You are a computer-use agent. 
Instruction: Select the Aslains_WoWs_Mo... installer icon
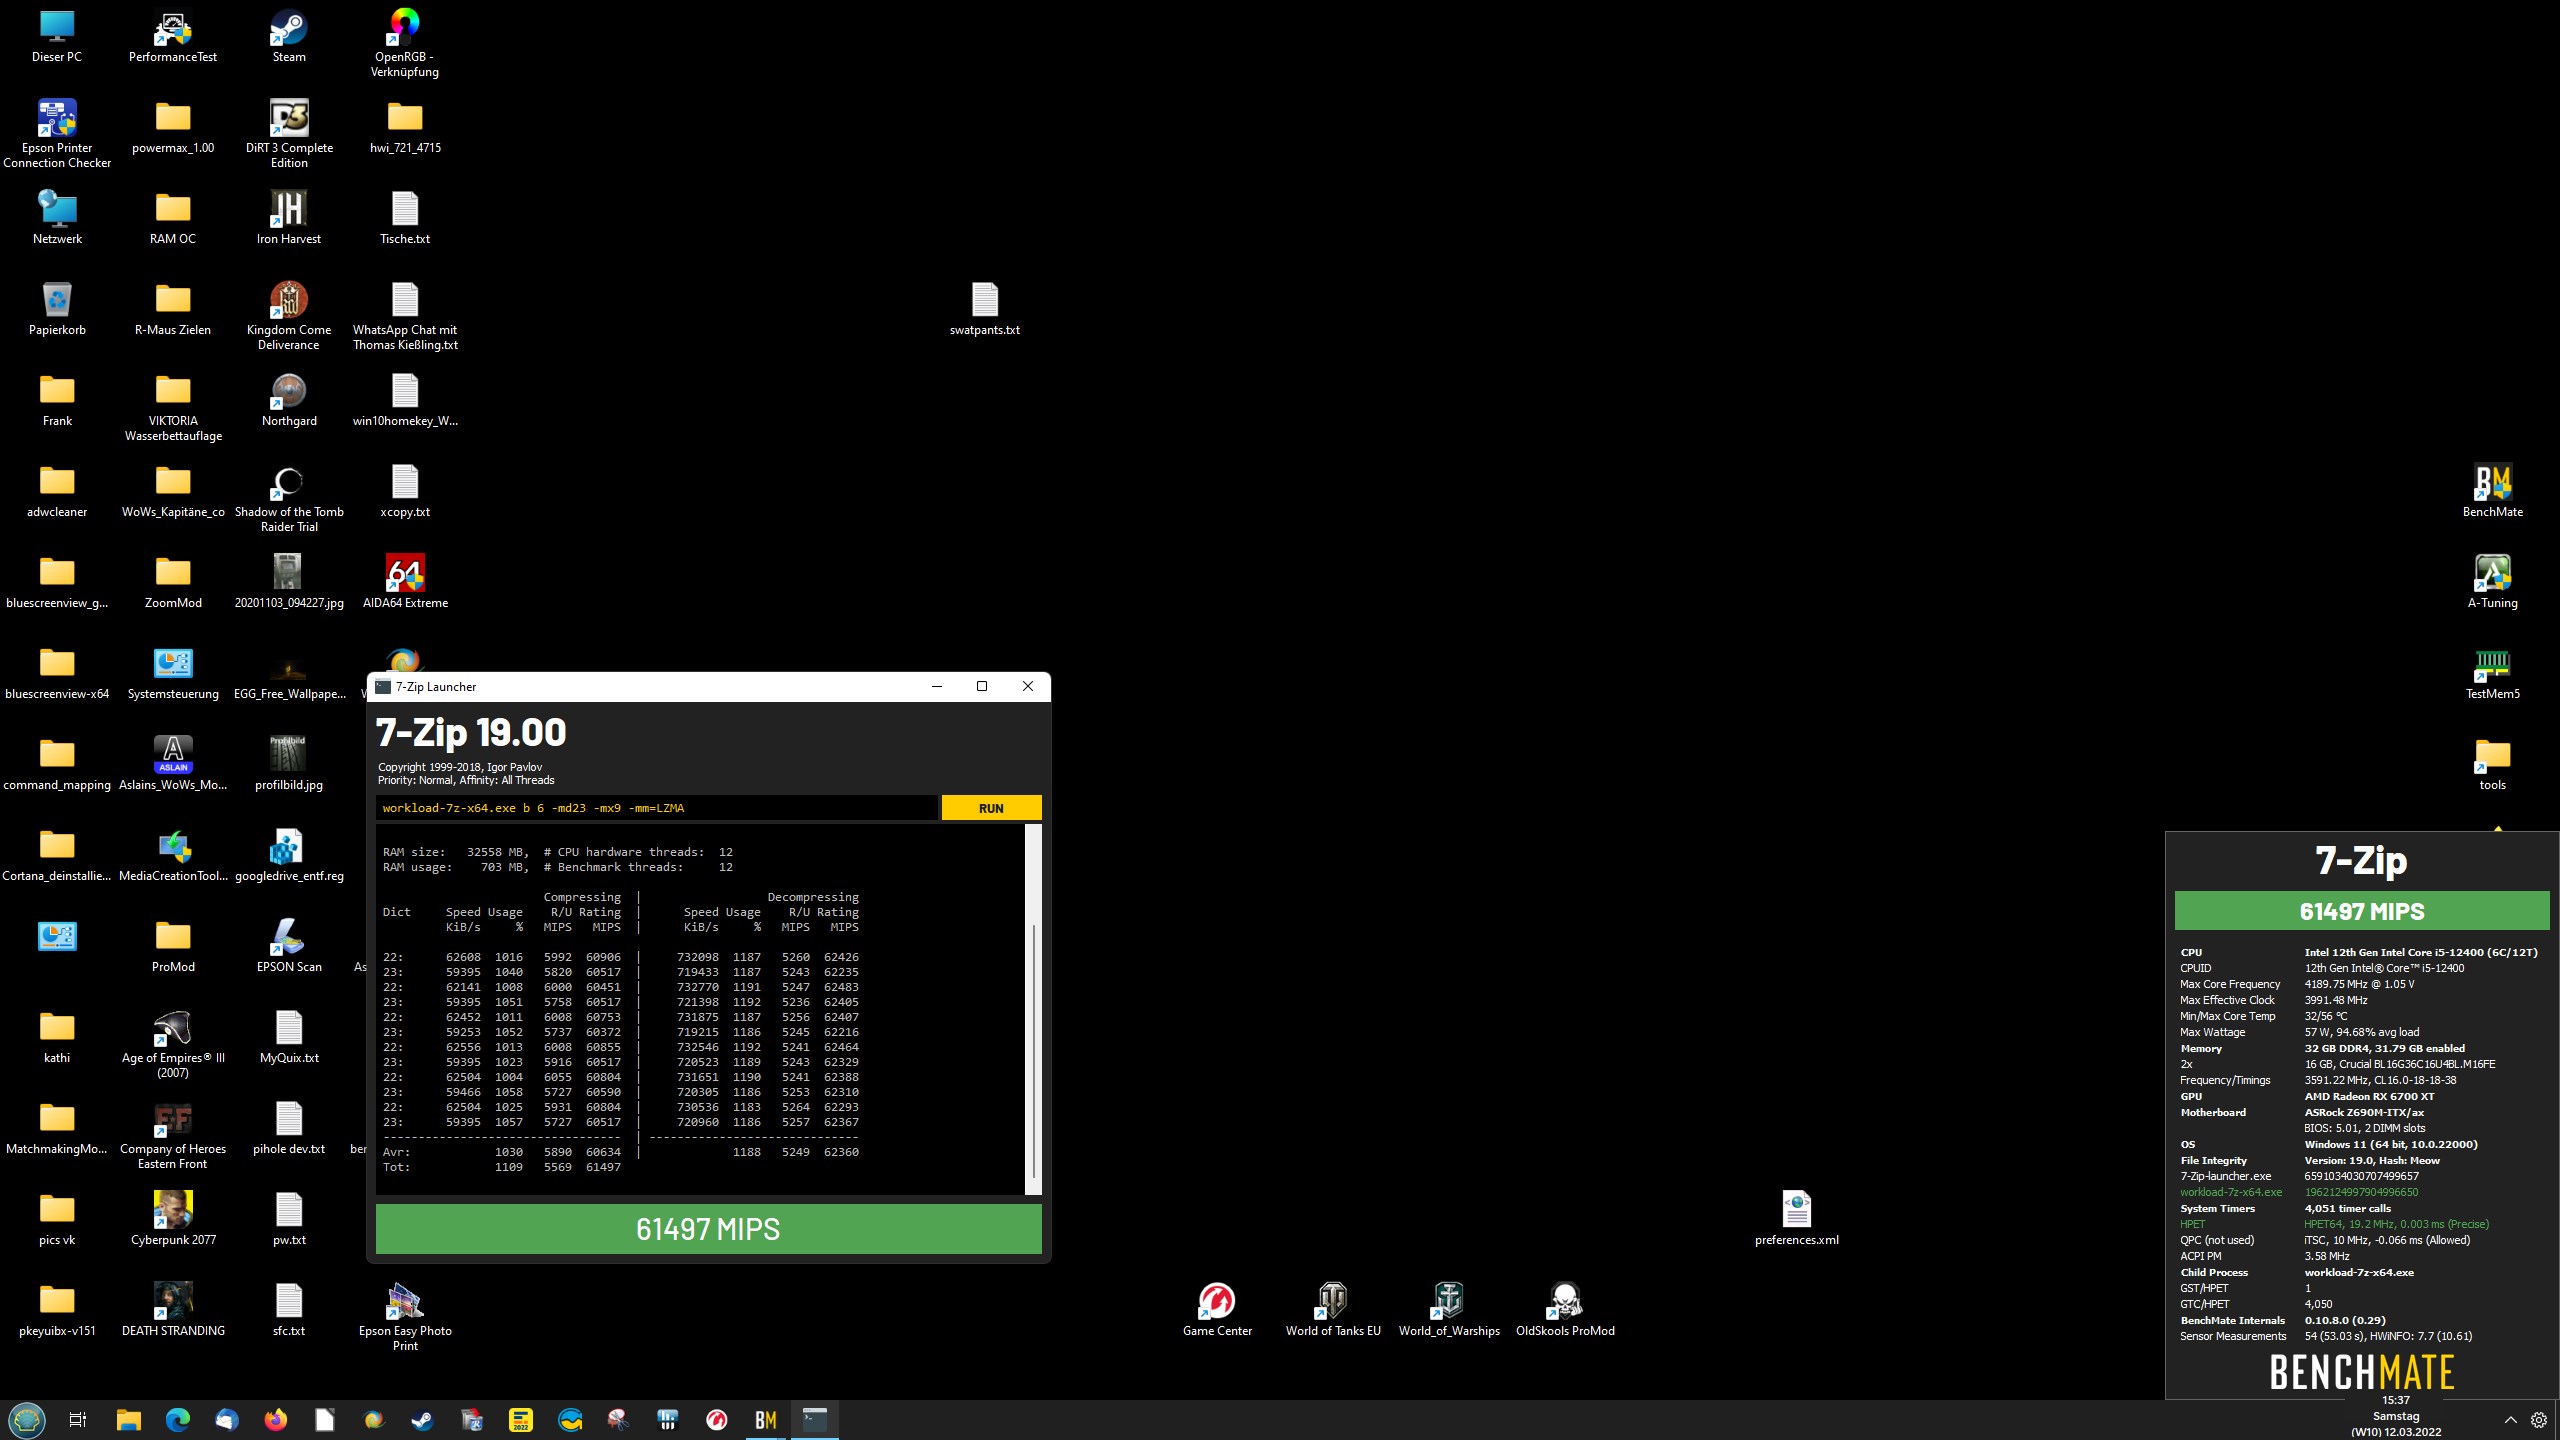173,764
